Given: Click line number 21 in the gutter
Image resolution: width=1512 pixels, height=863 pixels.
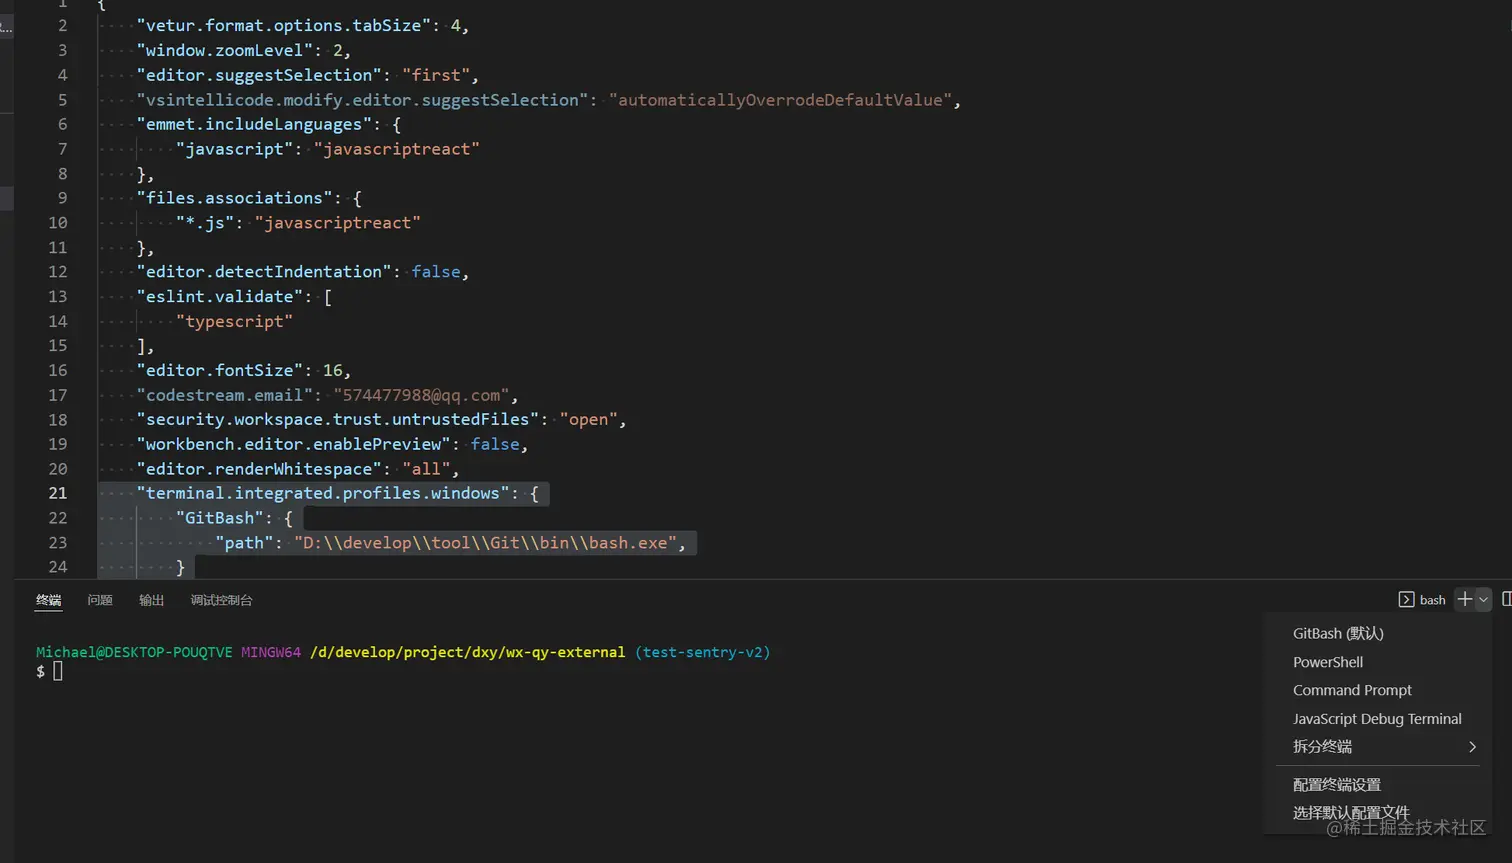Looking at the screenshot, I should (57, 493).
